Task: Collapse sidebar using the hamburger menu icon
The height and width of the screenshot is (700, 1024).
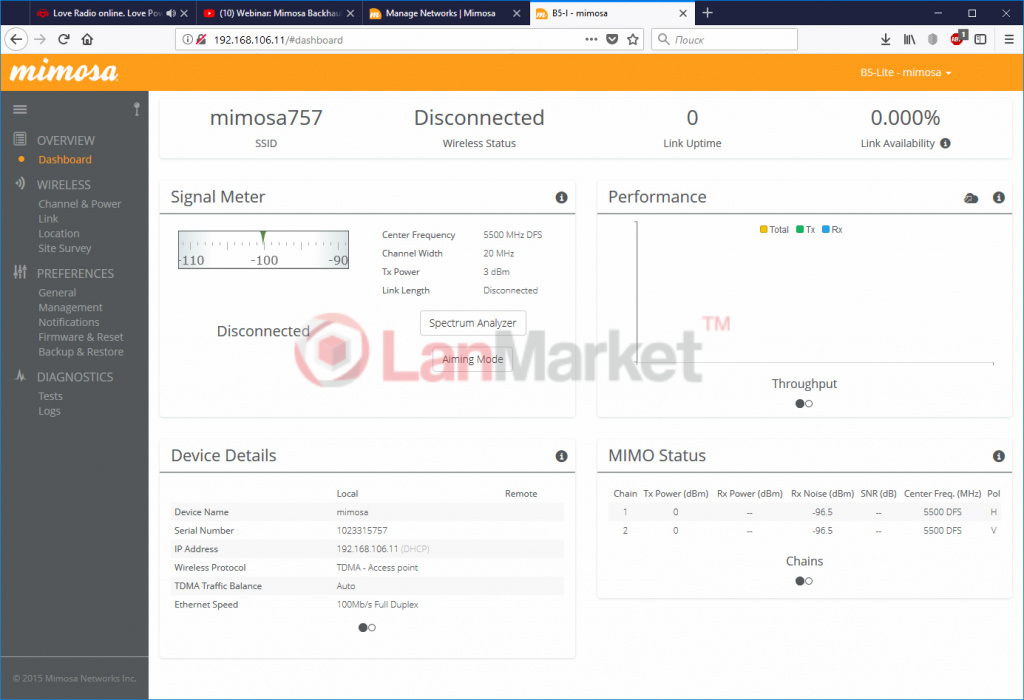Action: pos(20,109)
